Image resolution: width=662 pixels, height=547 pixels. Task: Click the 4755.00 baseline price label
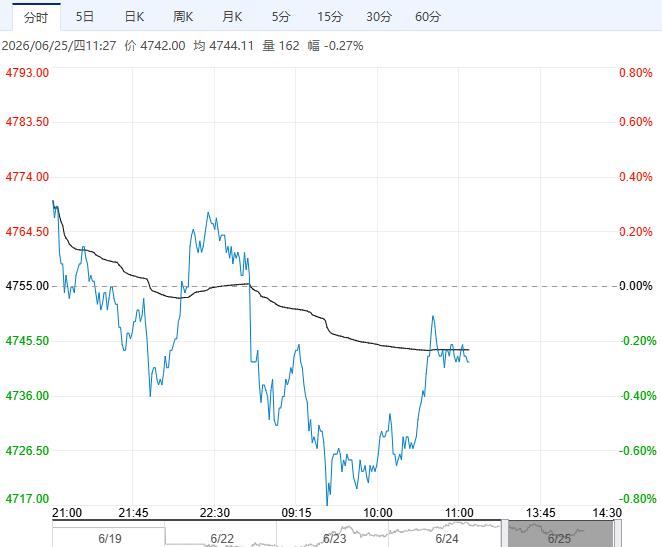tap(27, 286)
